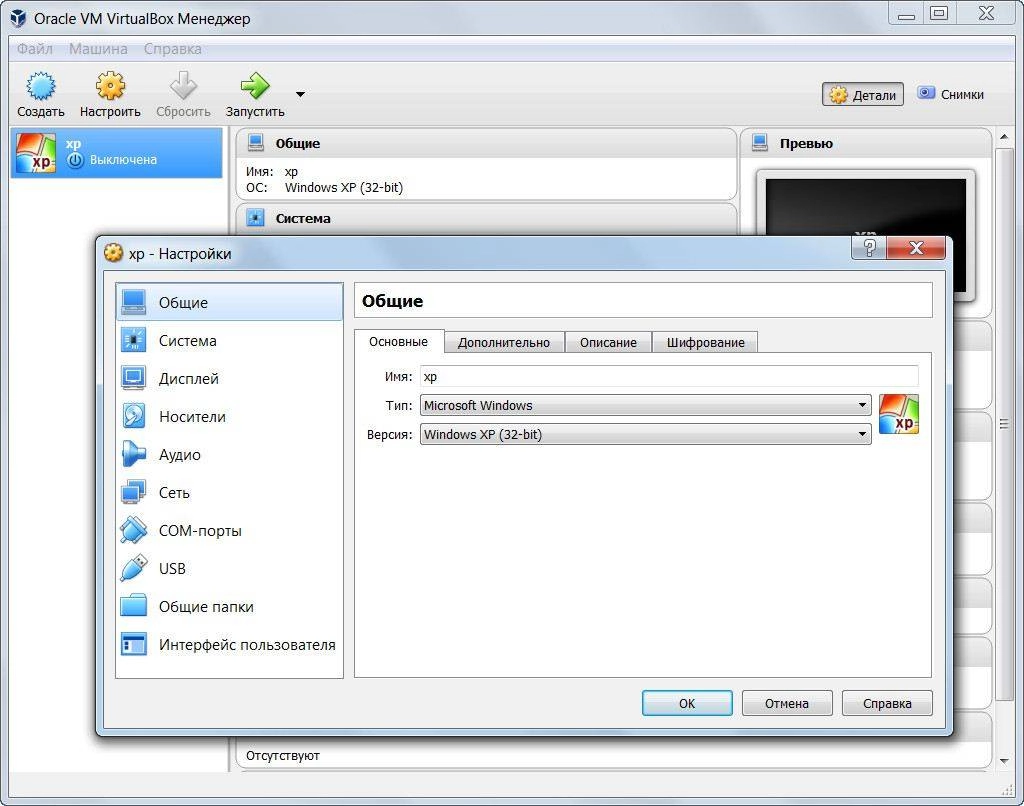Click the Запустить green arrow icon

point(255,86)
